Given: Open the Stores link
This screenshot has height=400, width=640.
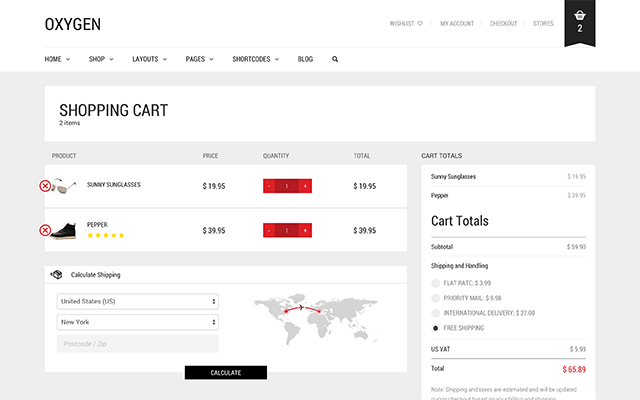Looking at the screenshot, I should click(543, 24).
